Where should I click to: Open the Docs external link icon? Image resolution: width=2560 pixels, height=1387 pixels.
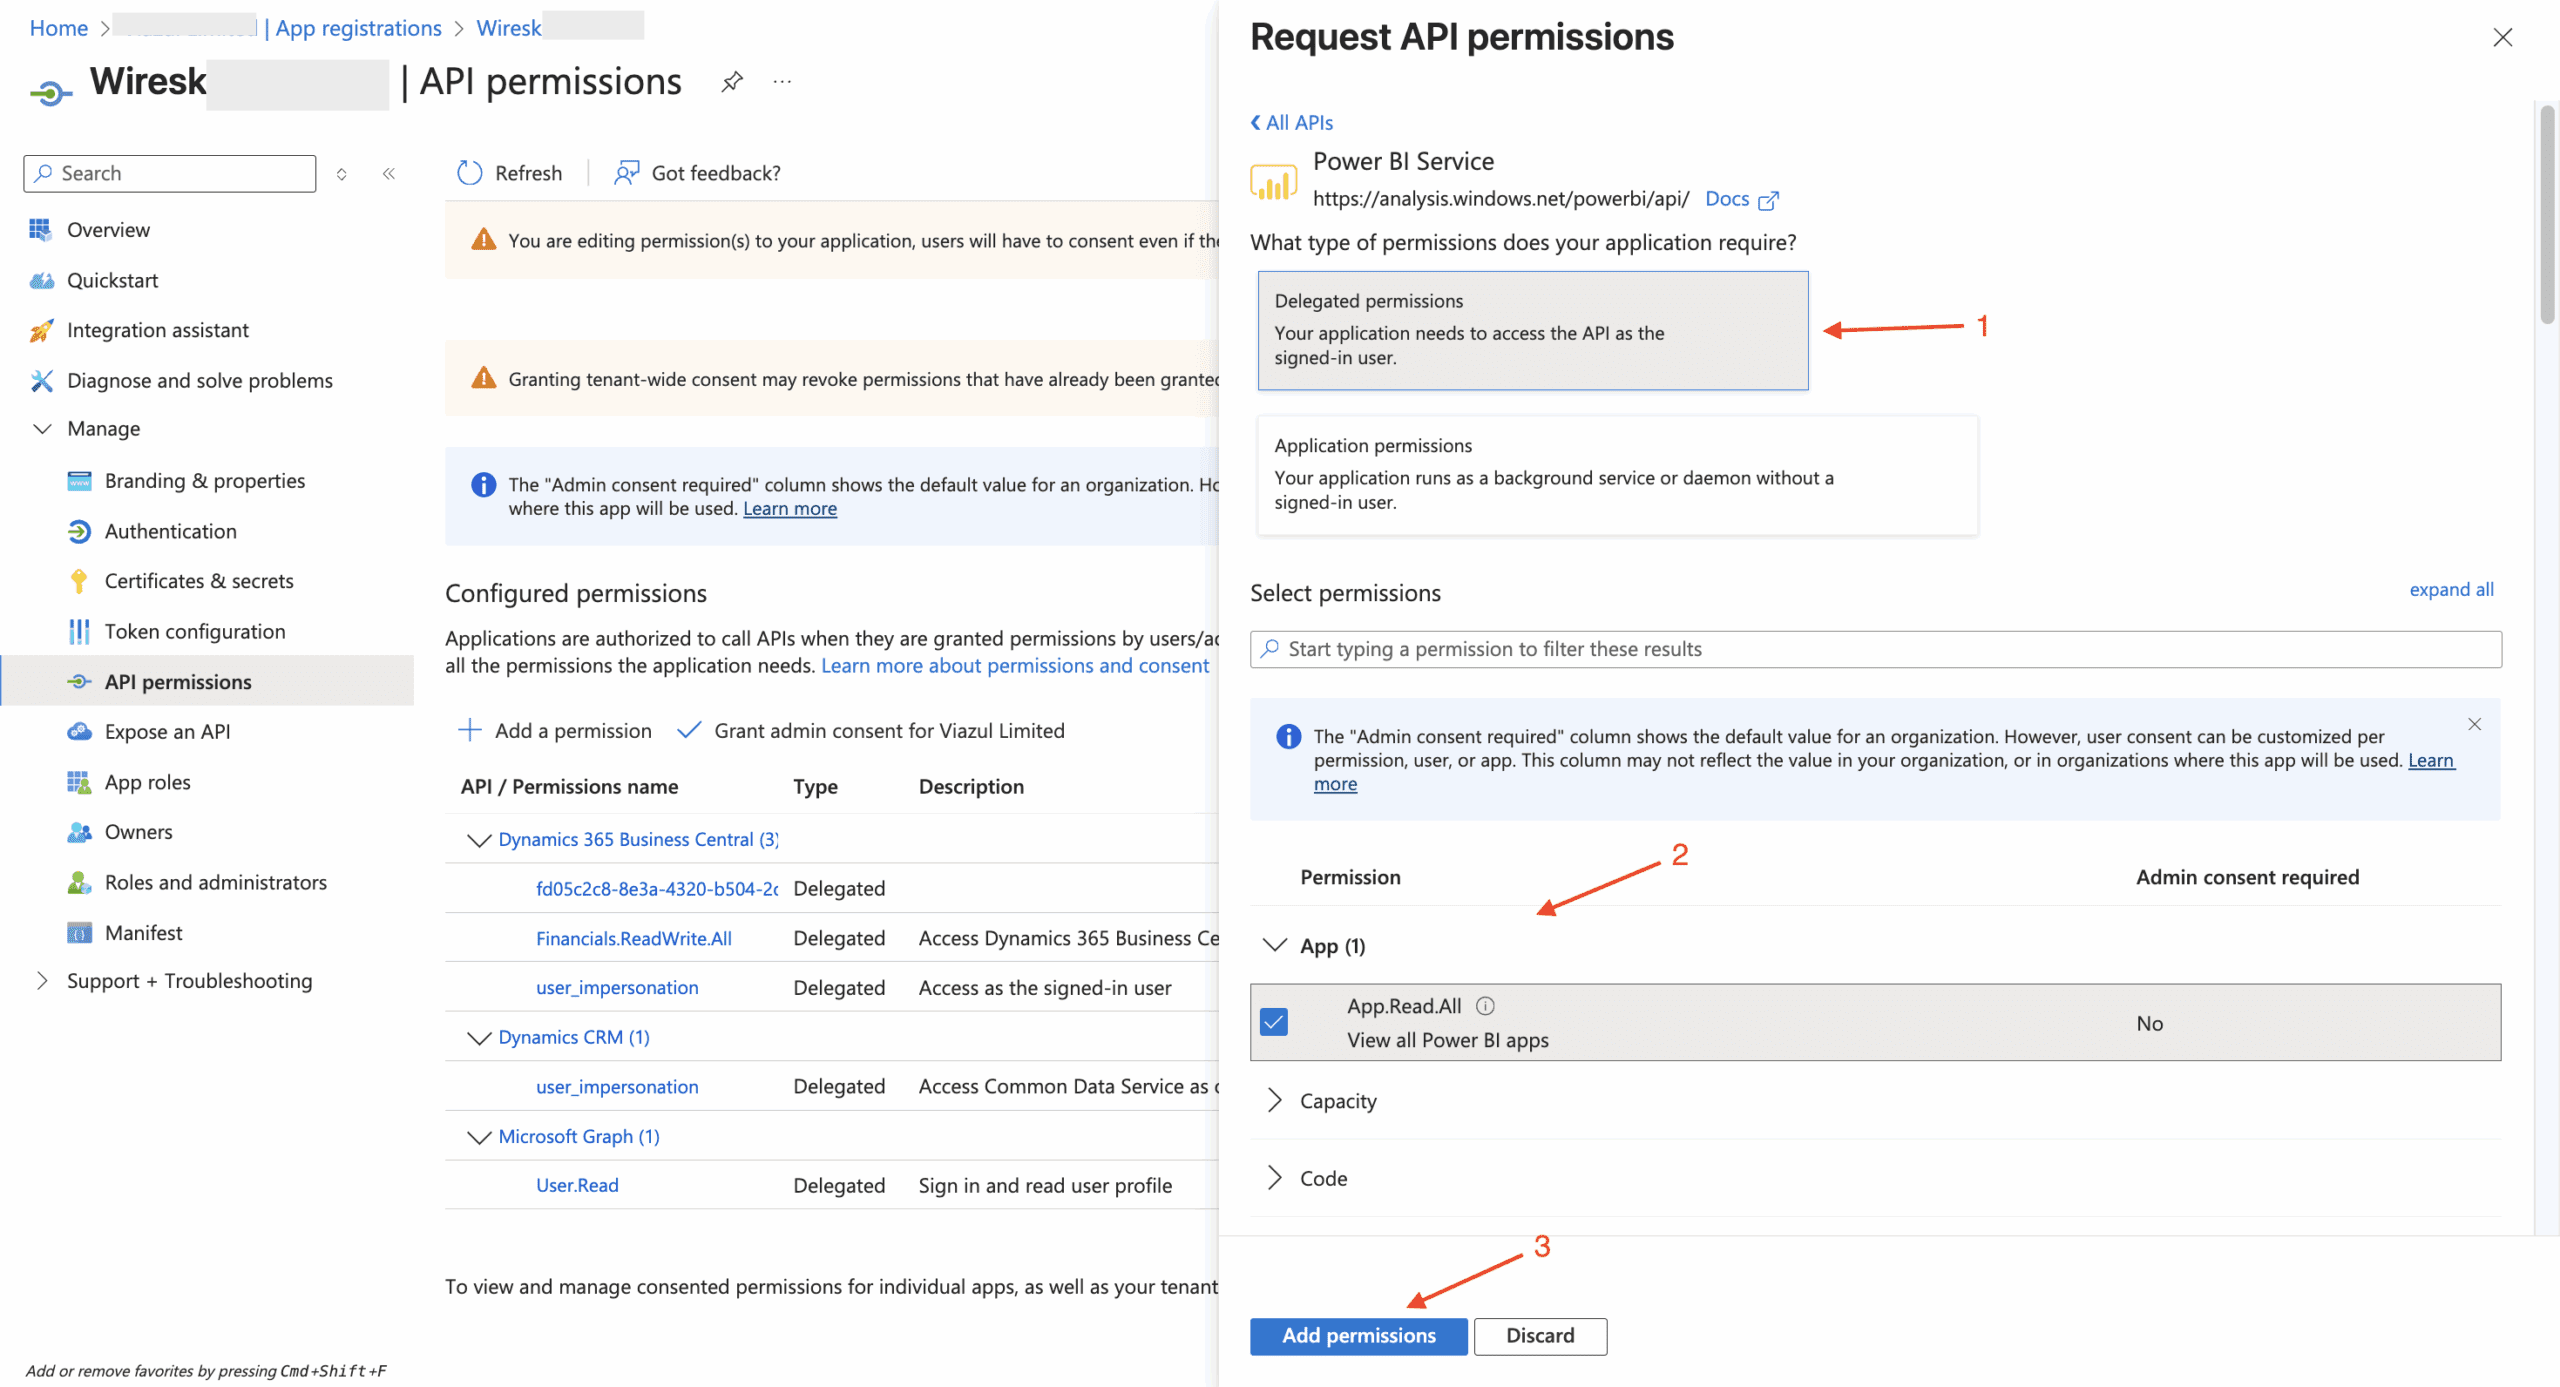pyautogui.click(x=1768, y=200)
